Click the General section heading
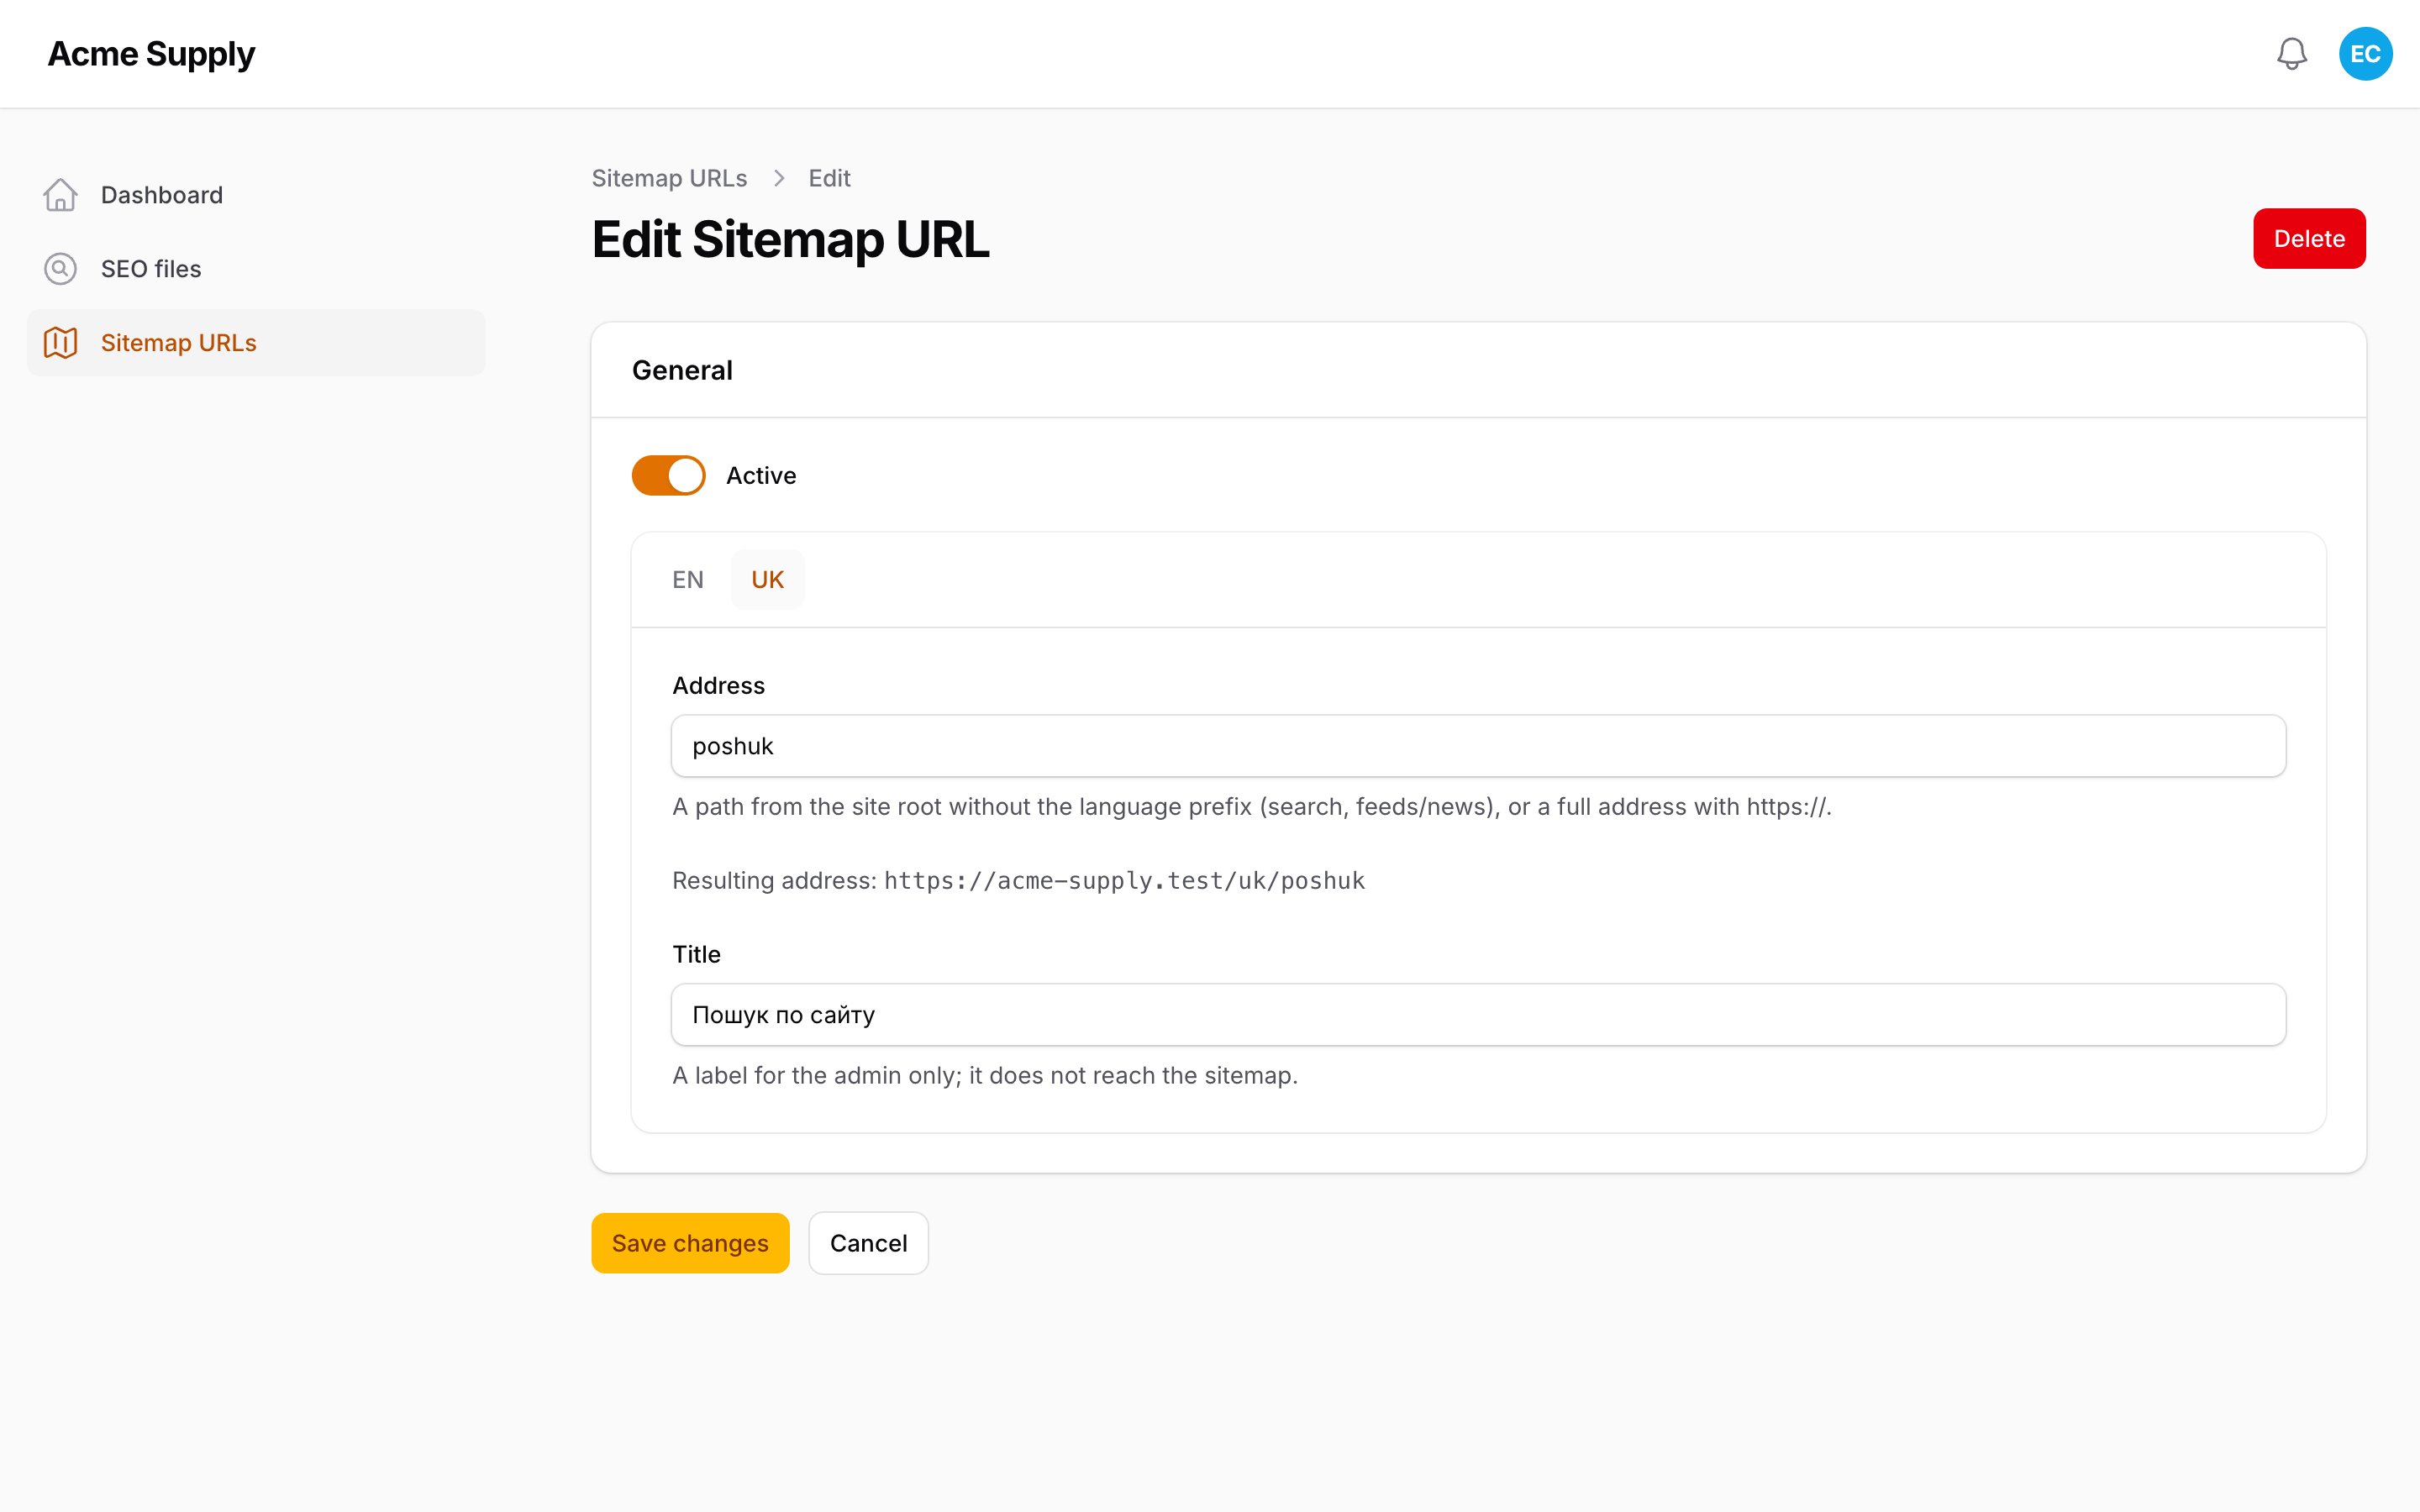The height and width of the screenshot is (1512, 2420). [x=682, y=371]
